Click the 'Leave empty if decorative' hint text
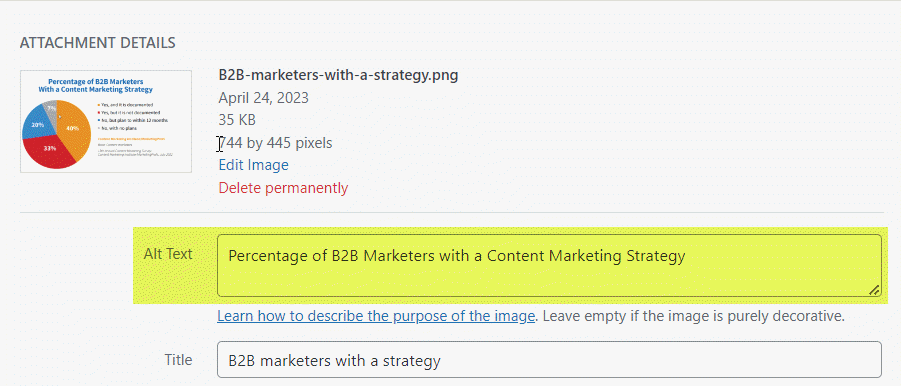This screenshot has height=386, width=901. point(694,316)
